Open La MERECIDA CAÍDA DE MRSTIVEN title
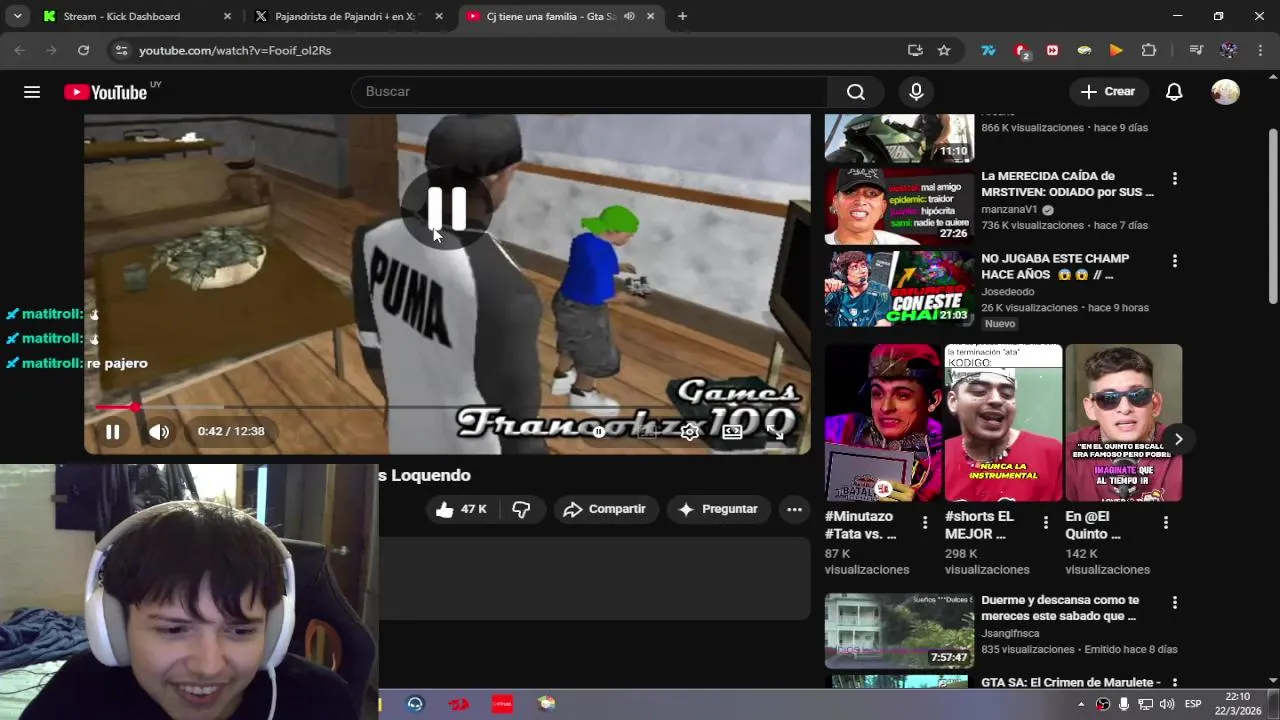1280x720 pixels. tap(1067, 184)
